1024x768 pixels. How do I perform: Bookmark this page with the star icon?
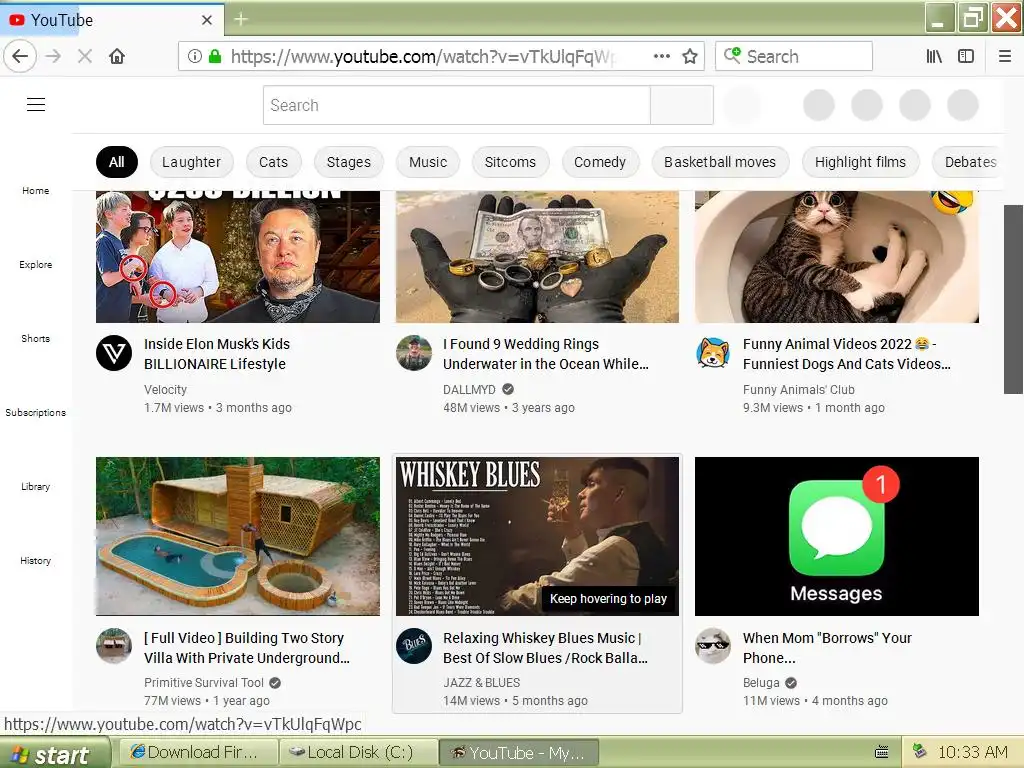(690, 56)
